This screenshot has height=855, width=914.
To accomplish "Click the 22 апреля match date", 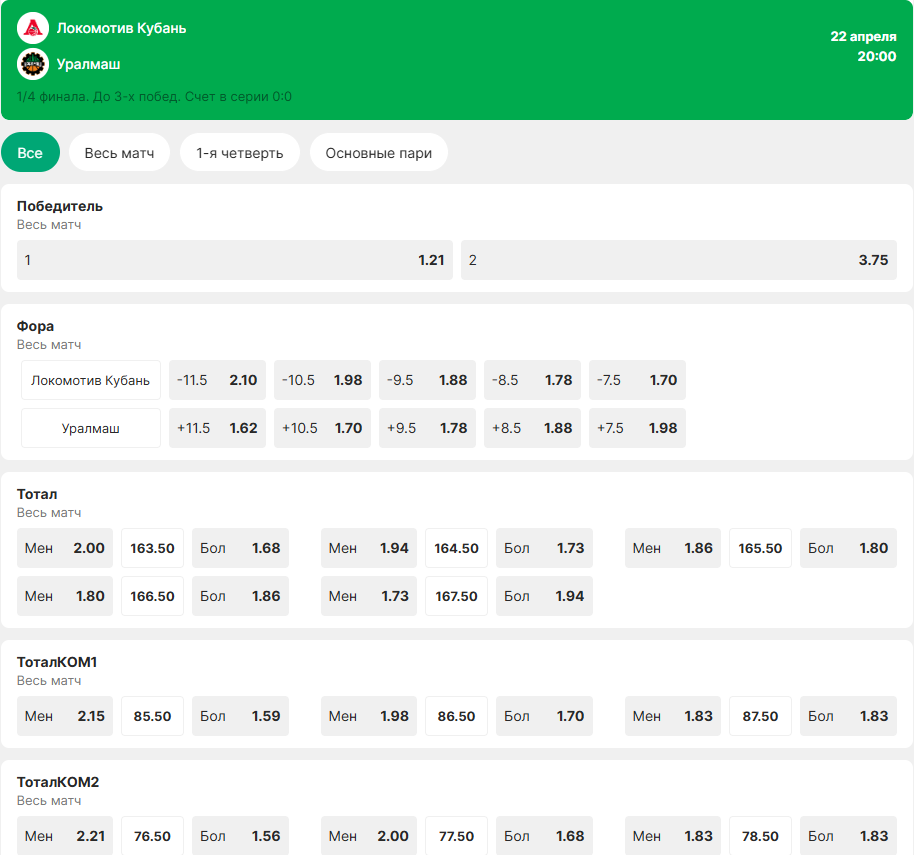I will pos(863,36).
